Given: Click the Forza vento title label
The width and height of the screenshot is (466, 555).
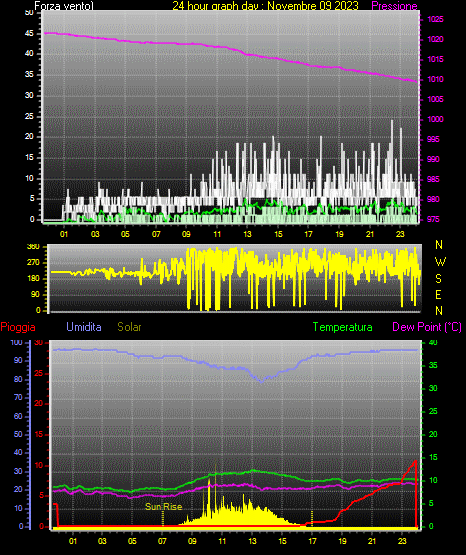Looking at the screenshot, I should pos(64,6).
